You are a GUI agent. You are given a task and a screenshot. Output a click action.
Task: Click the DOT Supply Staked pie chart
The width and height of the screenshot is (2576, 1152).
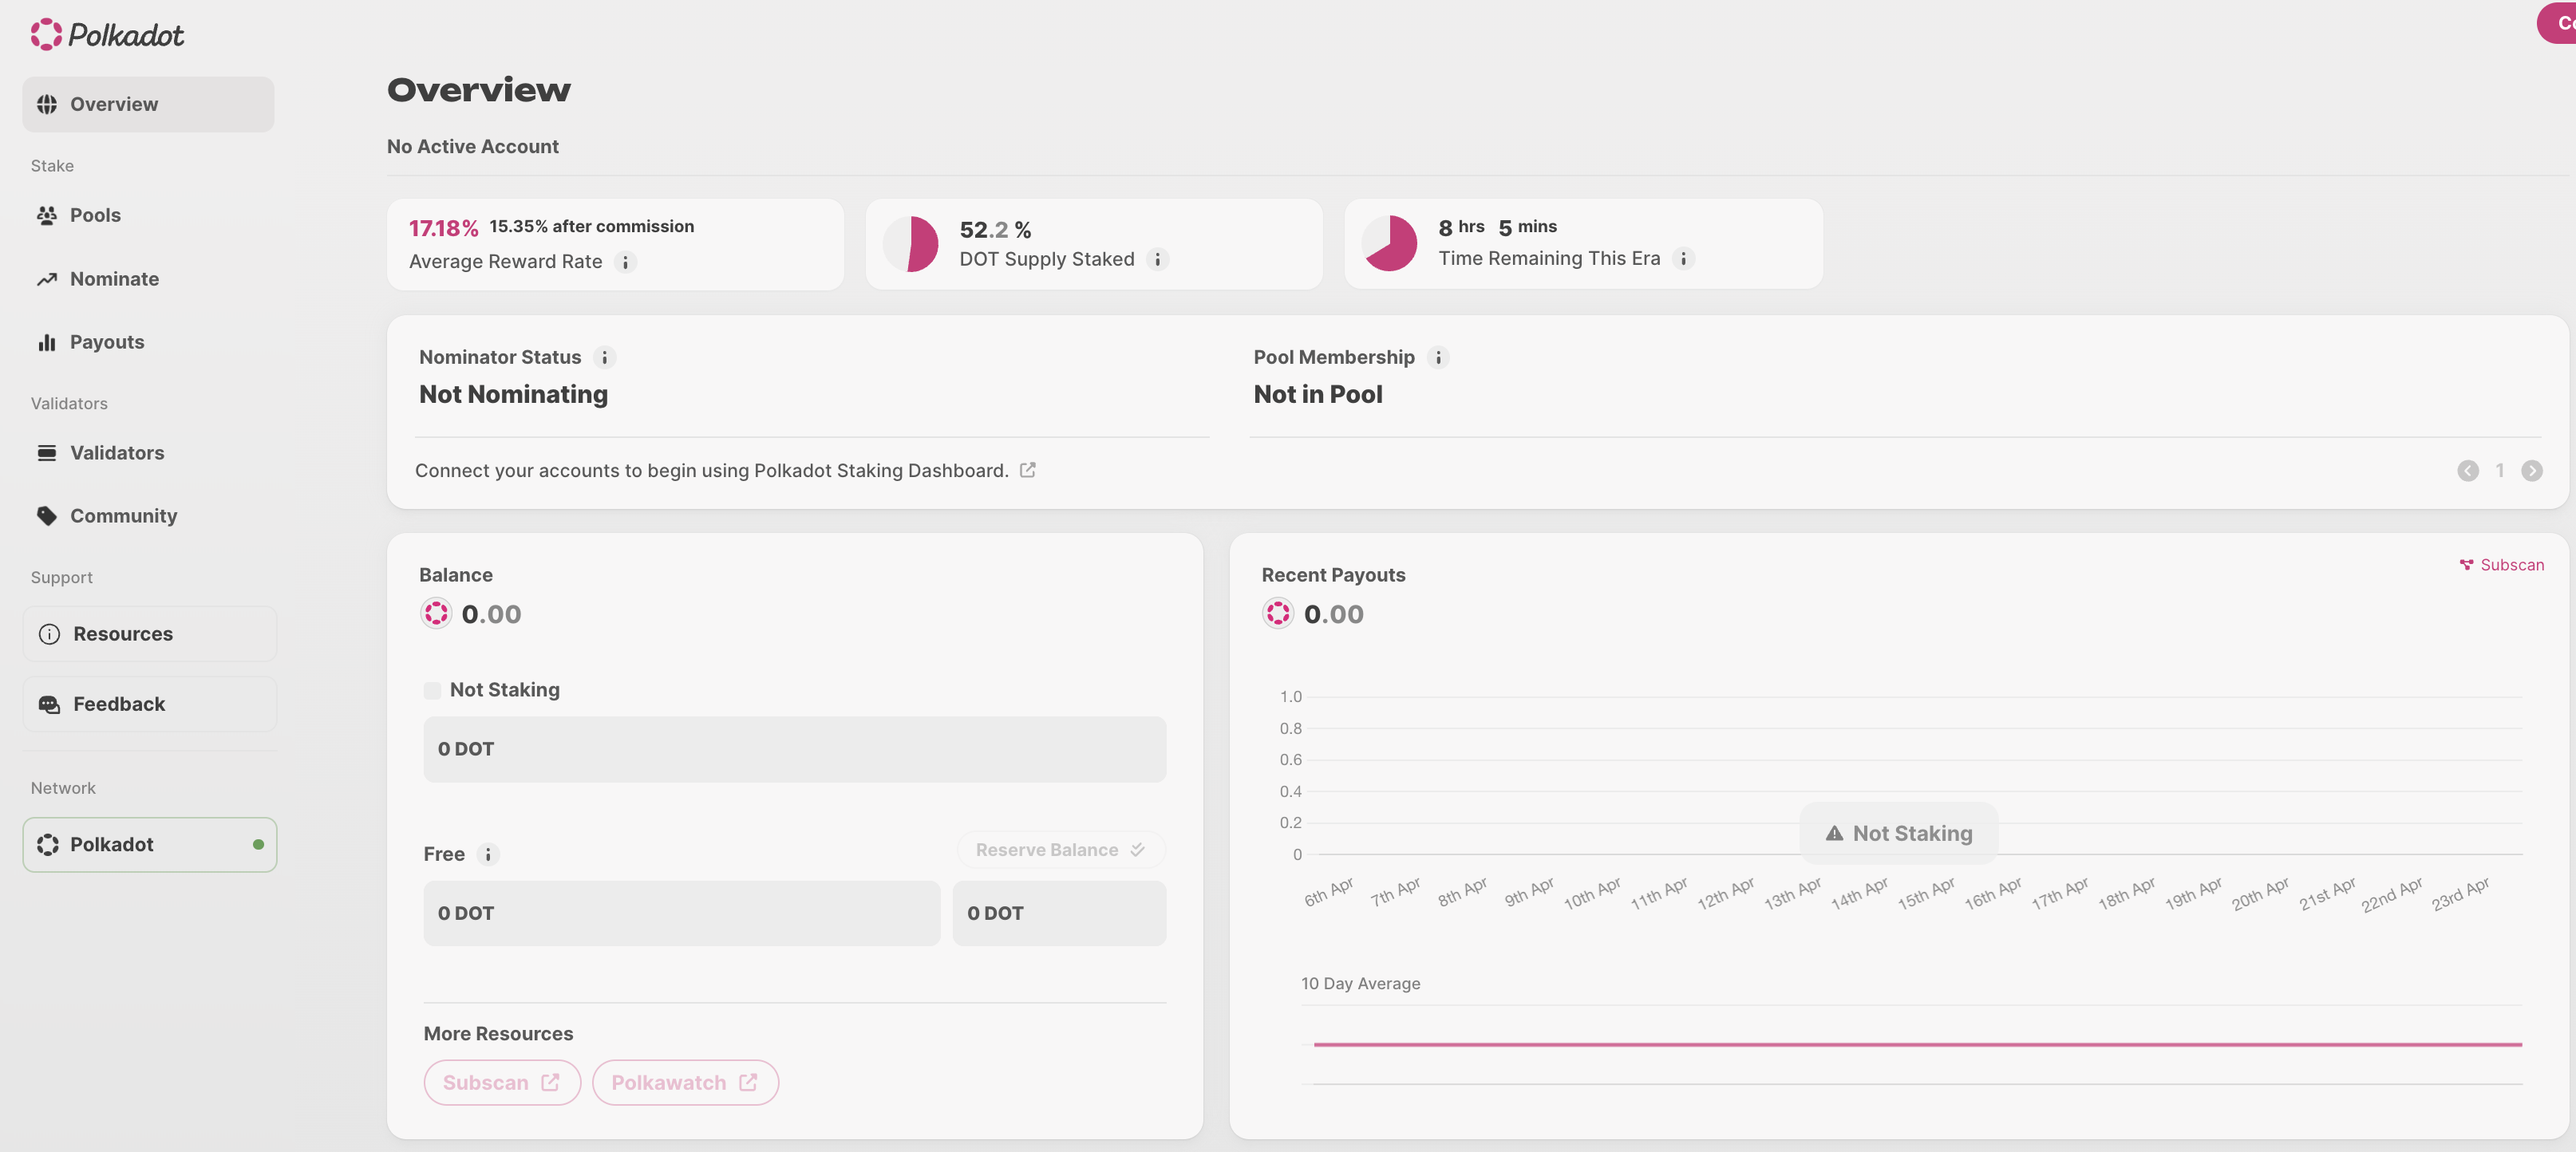910,244
